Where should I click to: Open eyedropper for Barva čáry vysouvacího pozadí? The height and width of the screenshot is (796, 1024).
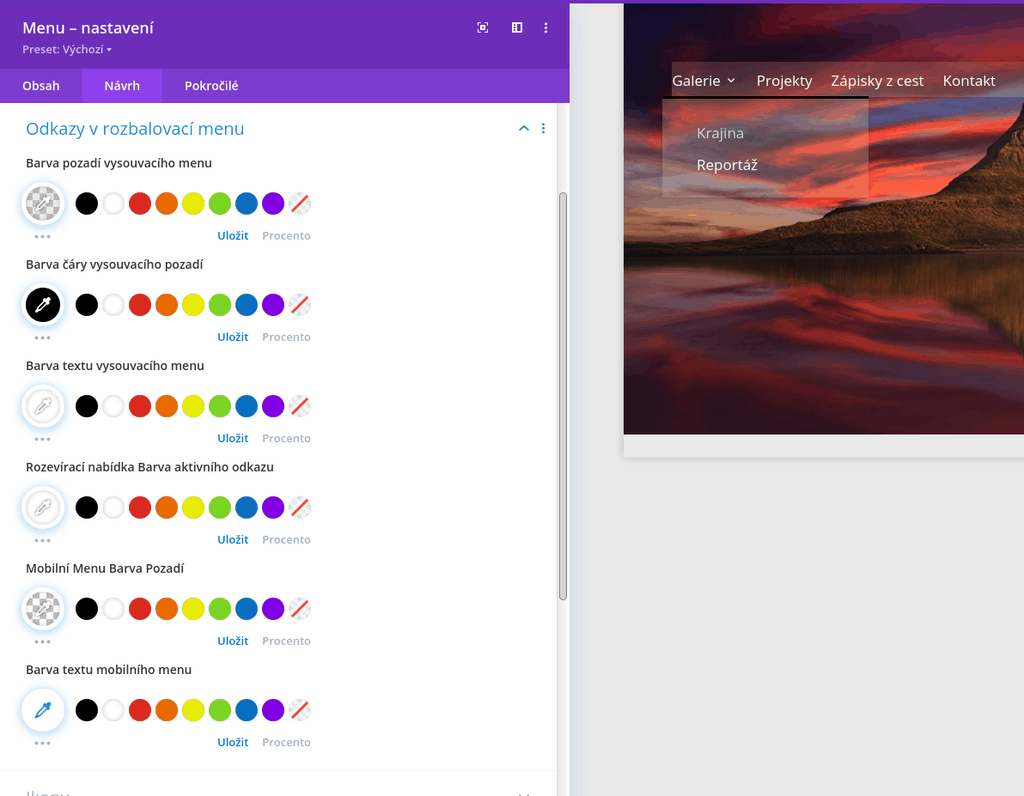tap(43, 305)
